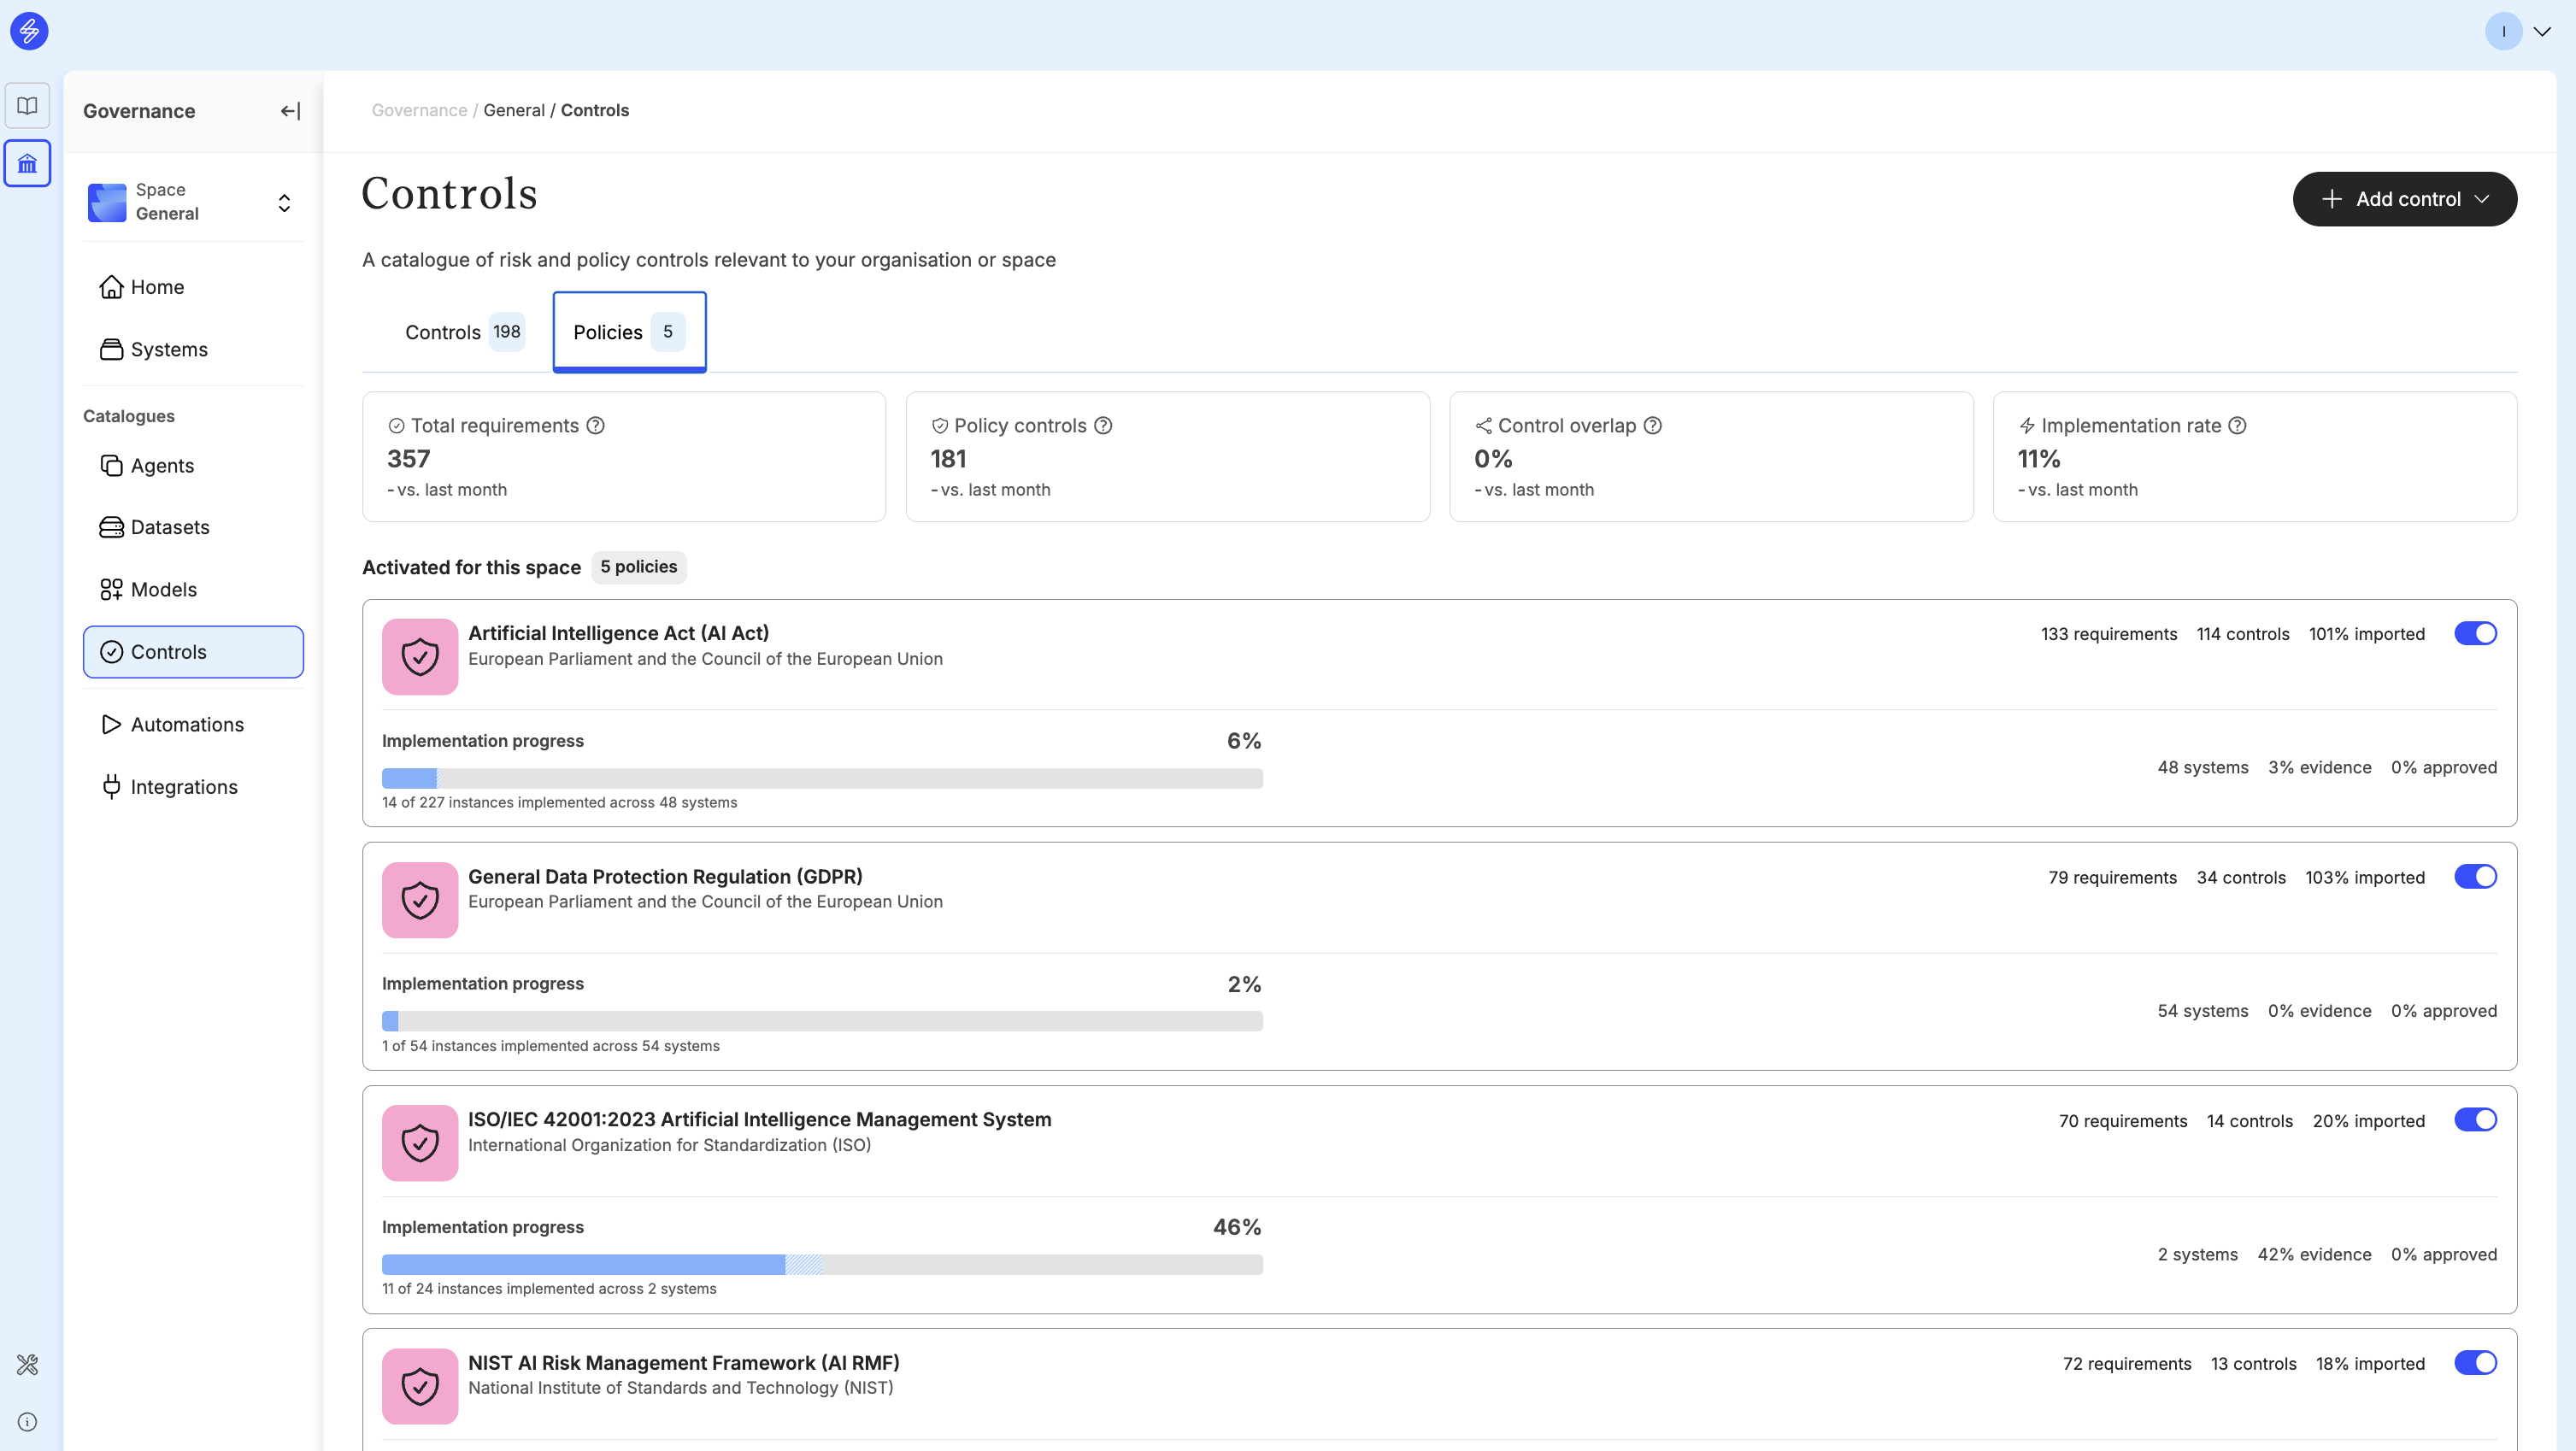Click the 5 policies count badge
Viewport: 2576px width, 1451px height.
pyautogui.click(x=639, y=567)
